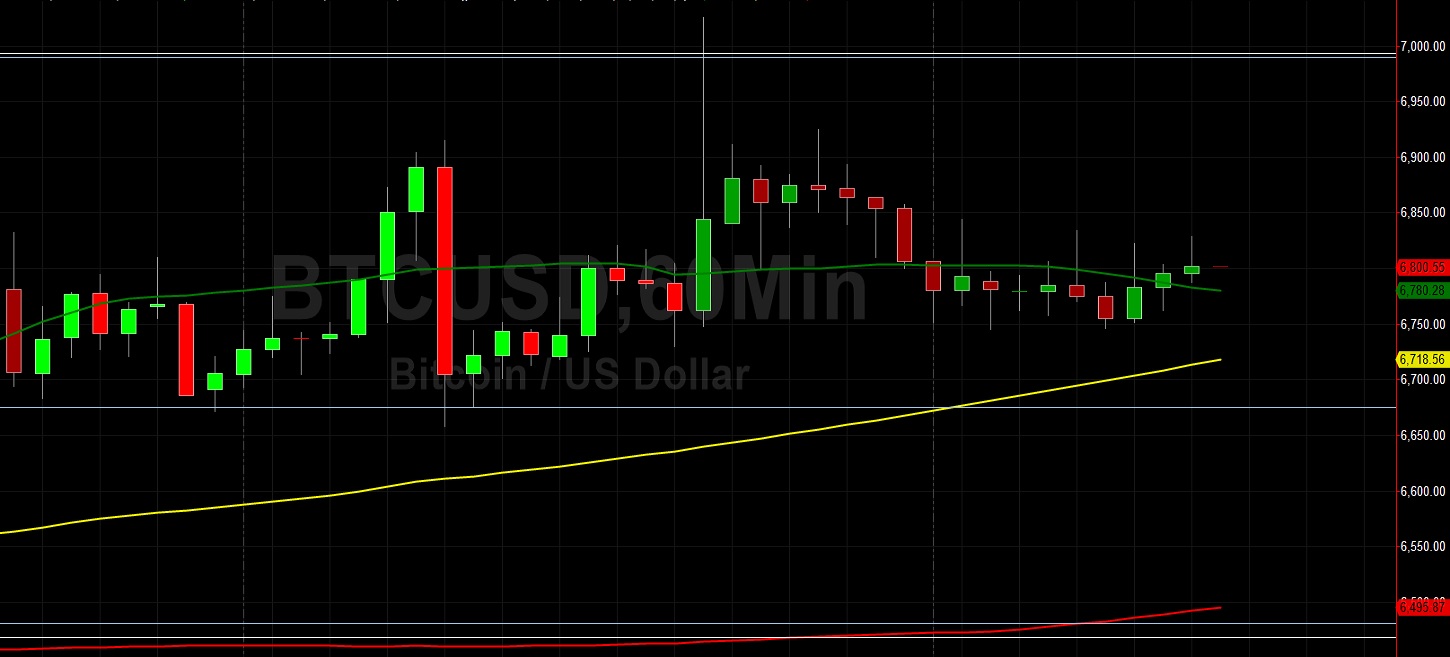The height and width of the screenshot is (657, 1450).
Task: Click the 6,700.00 price axis label
Action: tap(1422, 380)
